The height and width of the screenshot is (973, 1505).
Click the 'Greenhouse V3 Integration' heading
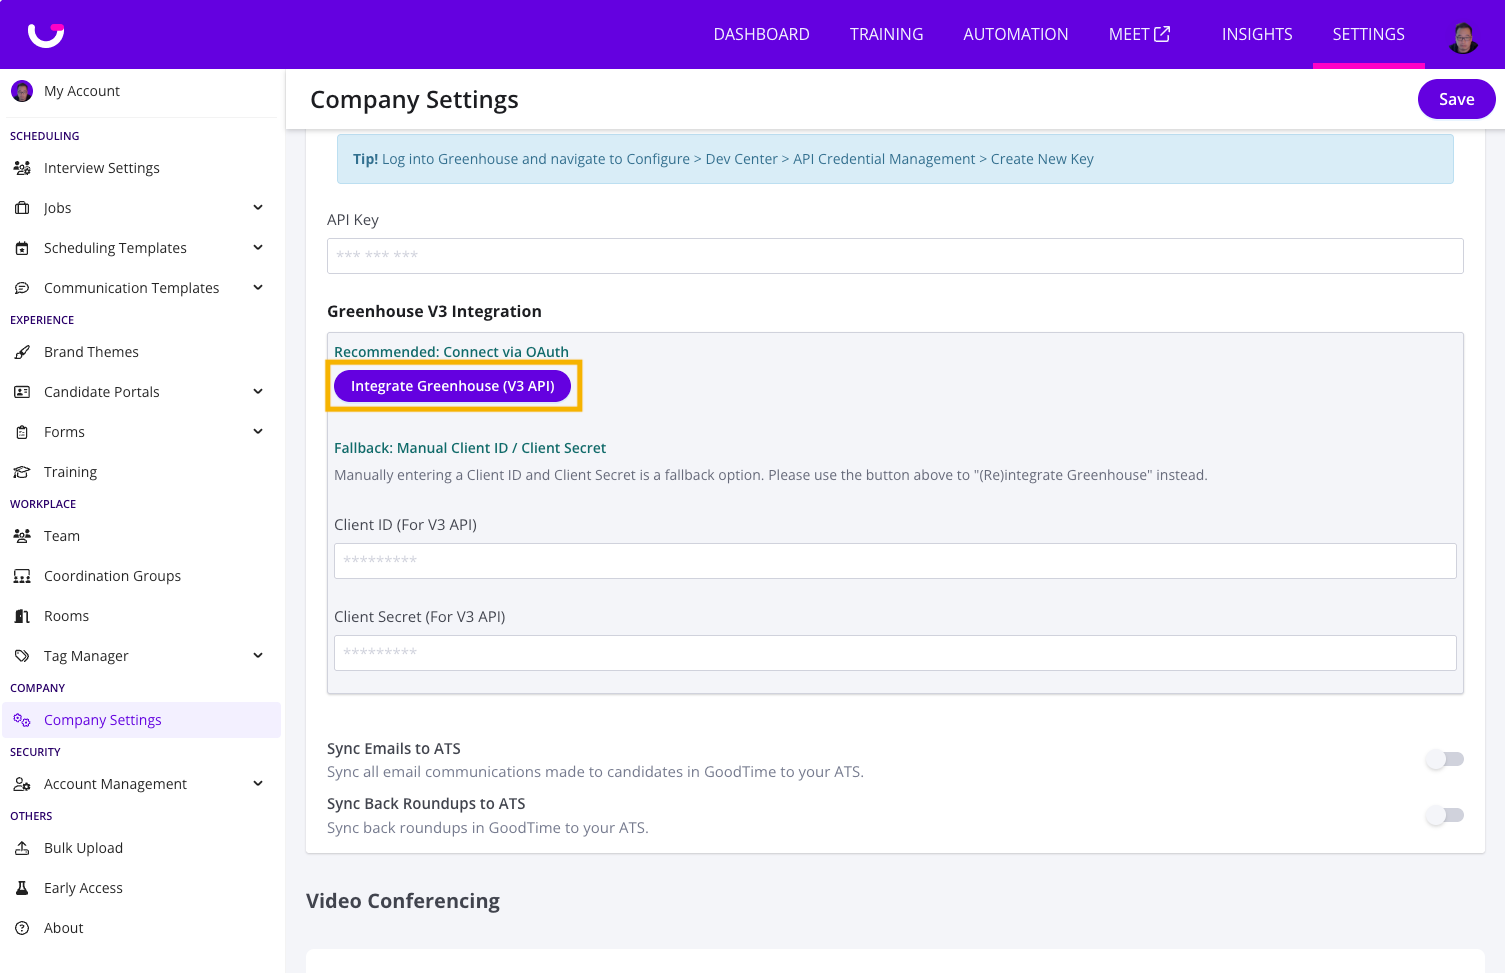[434, 311]
